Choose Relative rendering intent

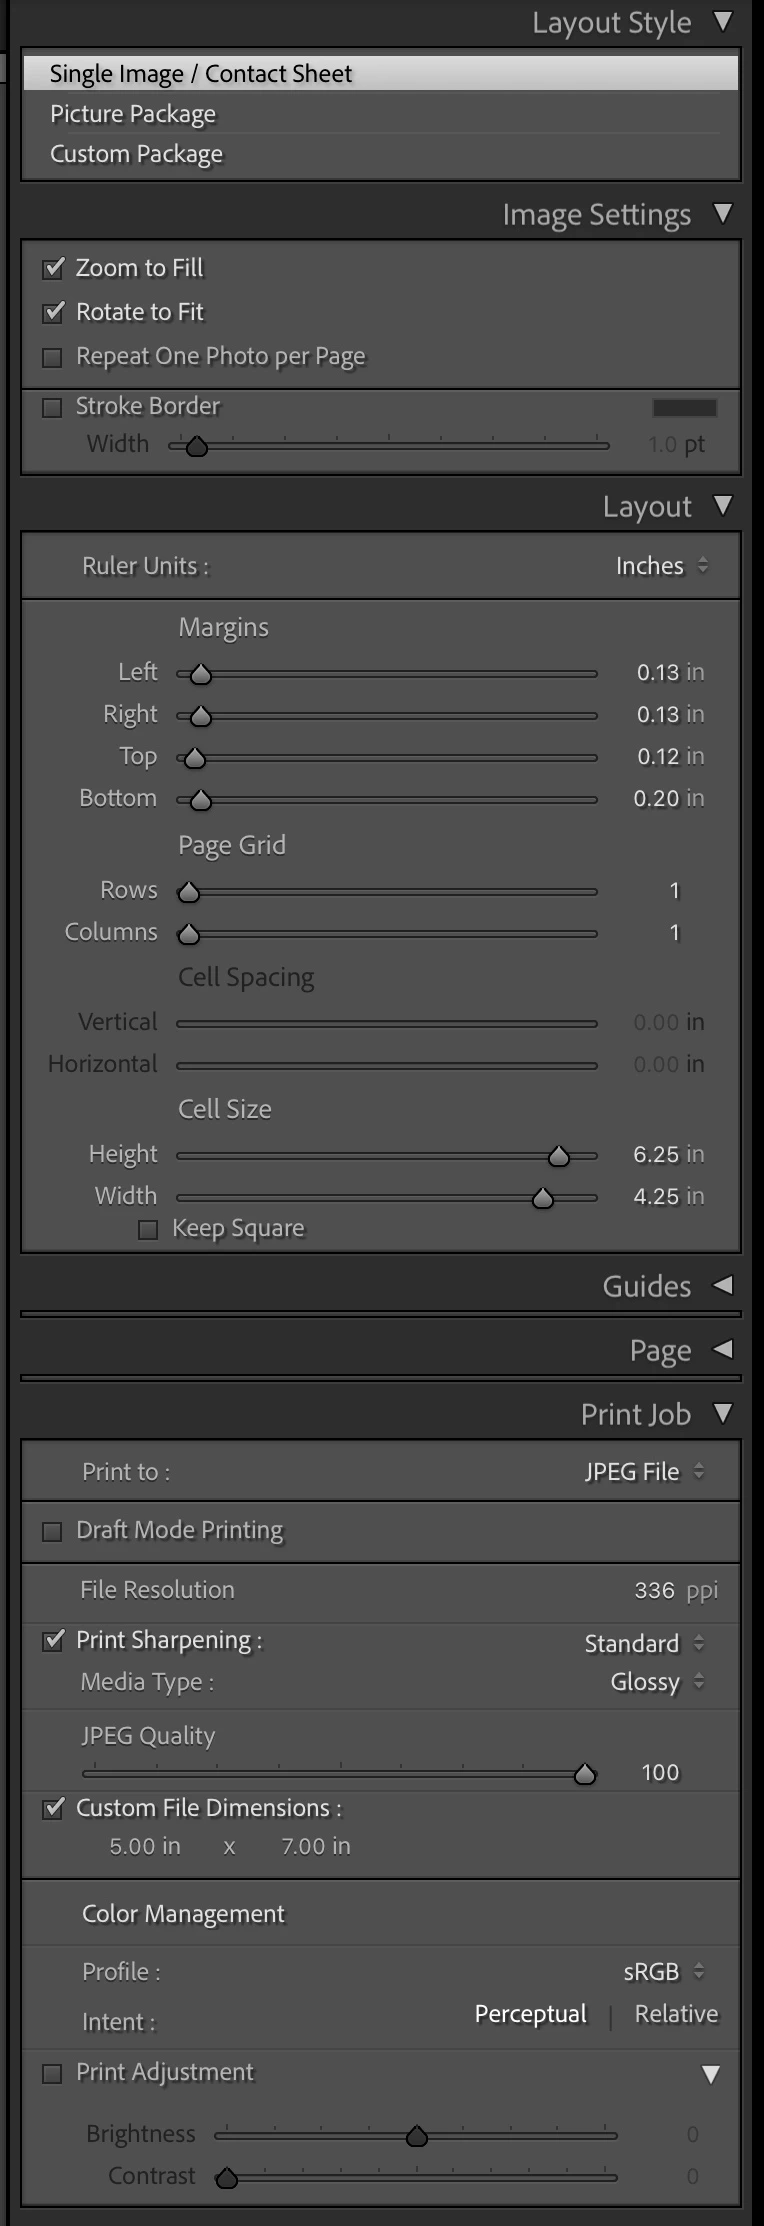click(x=676, y=2014)
